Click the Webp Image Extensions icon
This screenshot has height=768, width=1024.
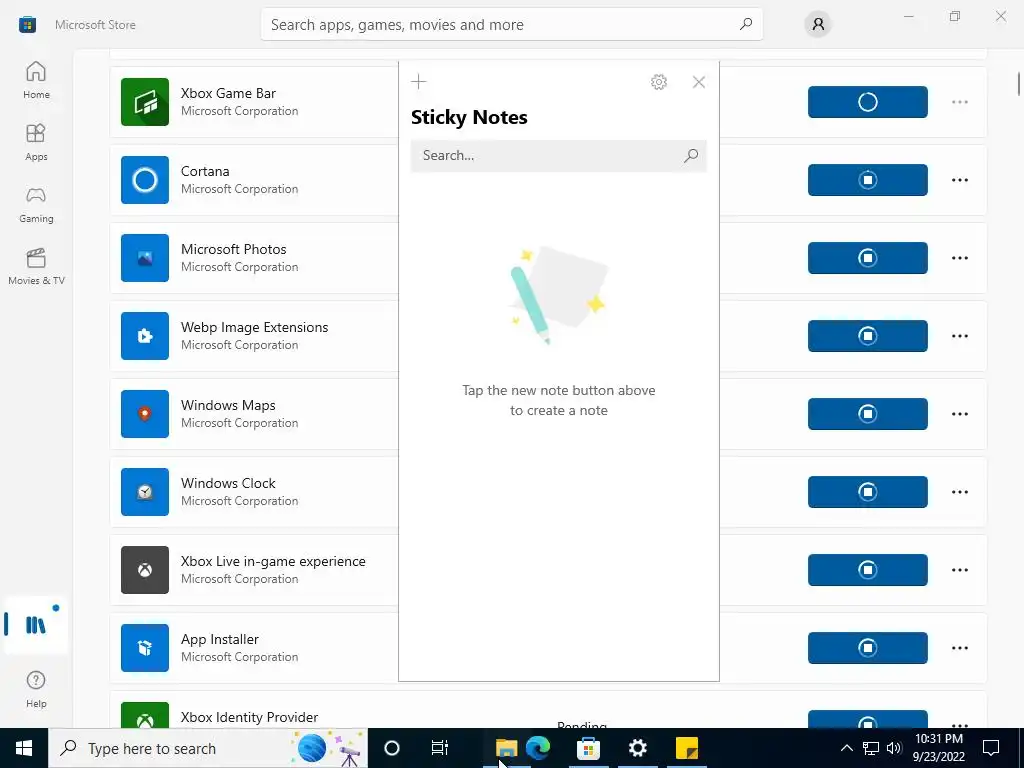point(145,336)
